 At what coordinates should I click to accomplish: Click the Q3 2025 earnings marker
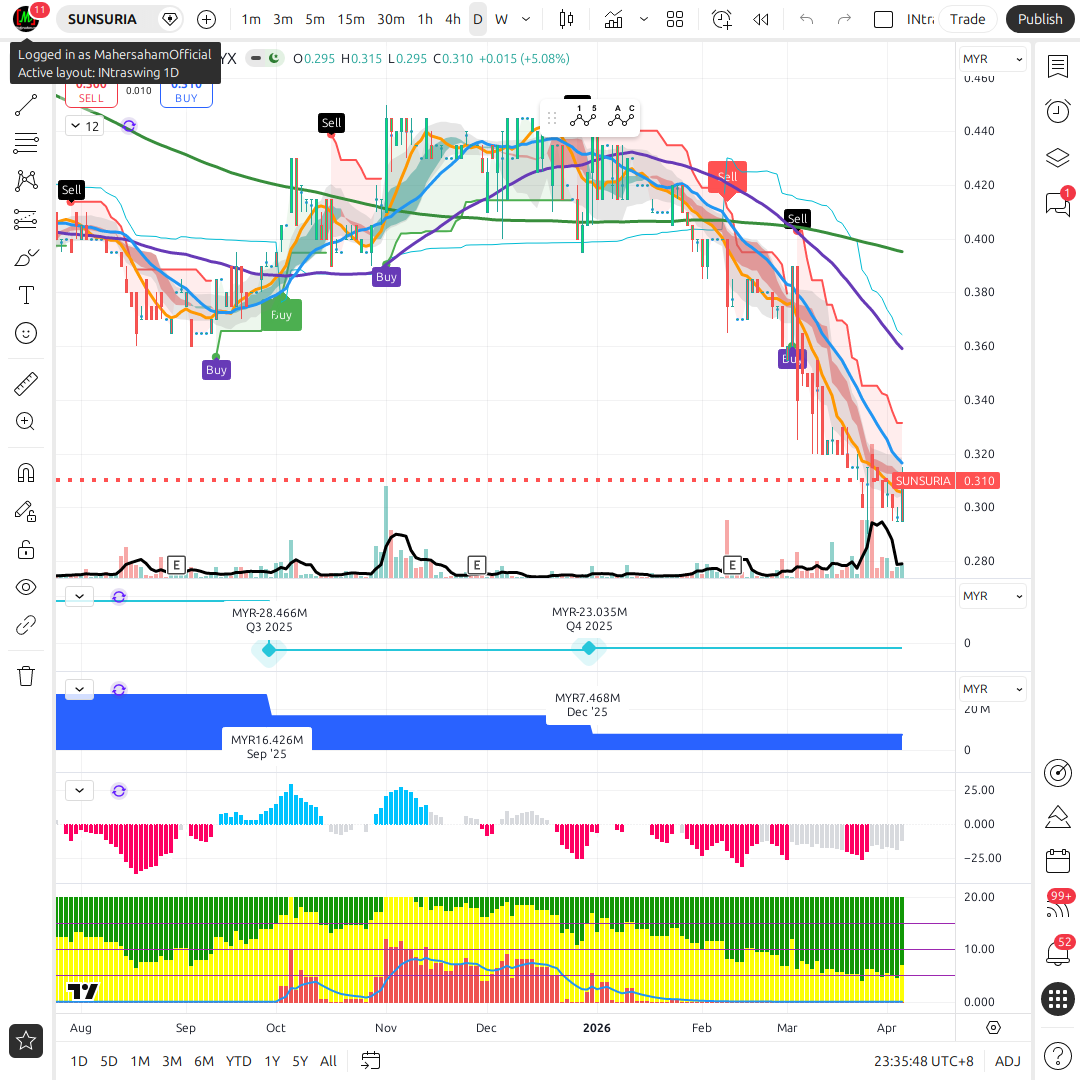coord(269,650)
